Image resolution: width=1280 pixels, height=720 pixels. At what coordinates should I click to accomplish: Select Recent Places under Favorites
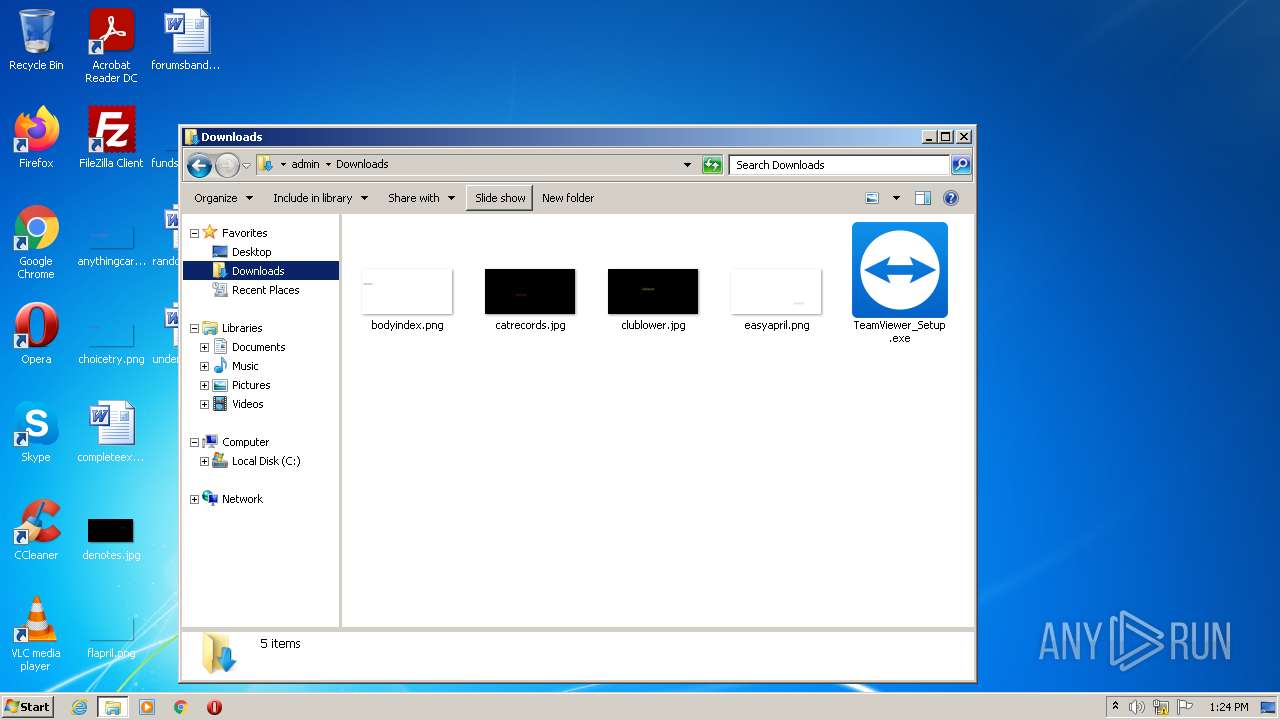coord(265,290)
